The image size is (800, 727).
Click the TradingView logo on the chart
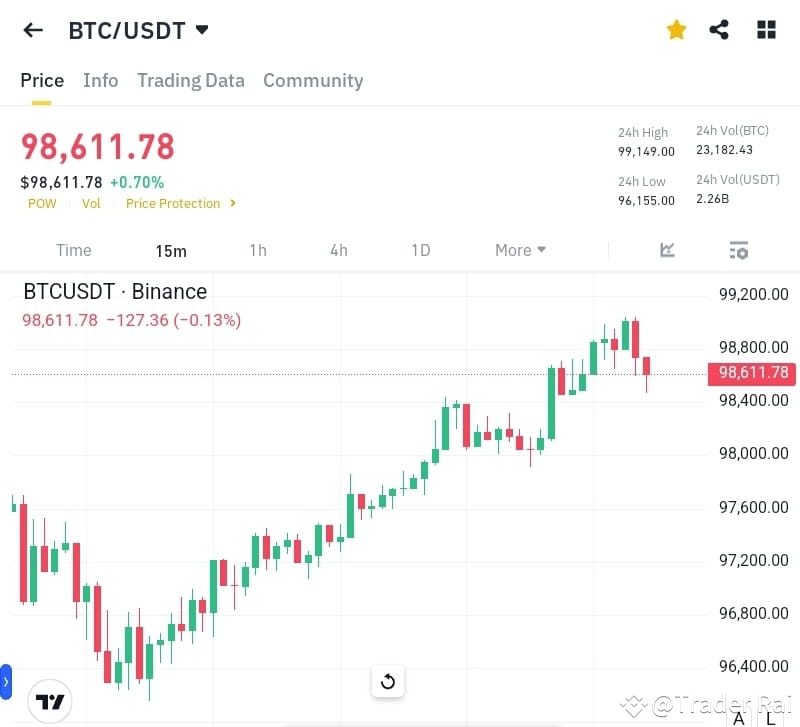pos(50,701)
